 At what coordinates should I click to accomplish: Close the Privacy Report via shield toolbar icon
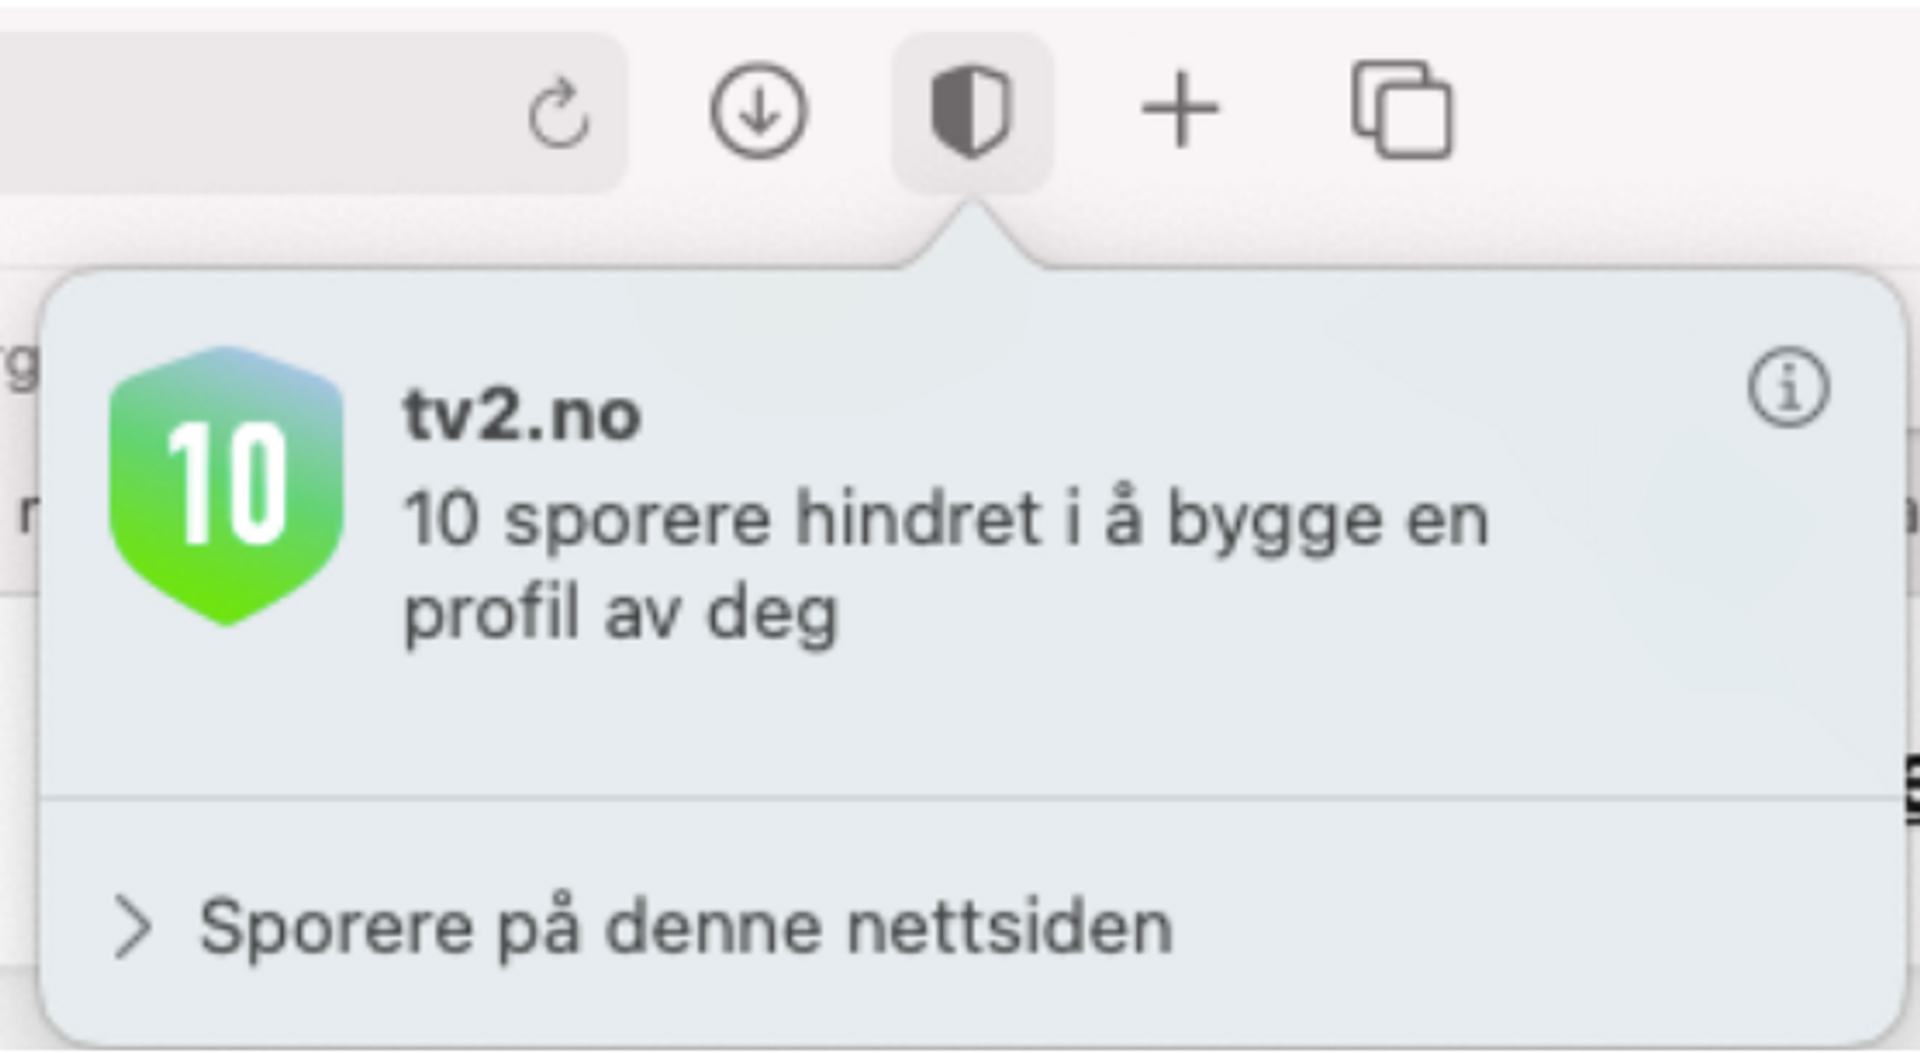coord(971,112)
